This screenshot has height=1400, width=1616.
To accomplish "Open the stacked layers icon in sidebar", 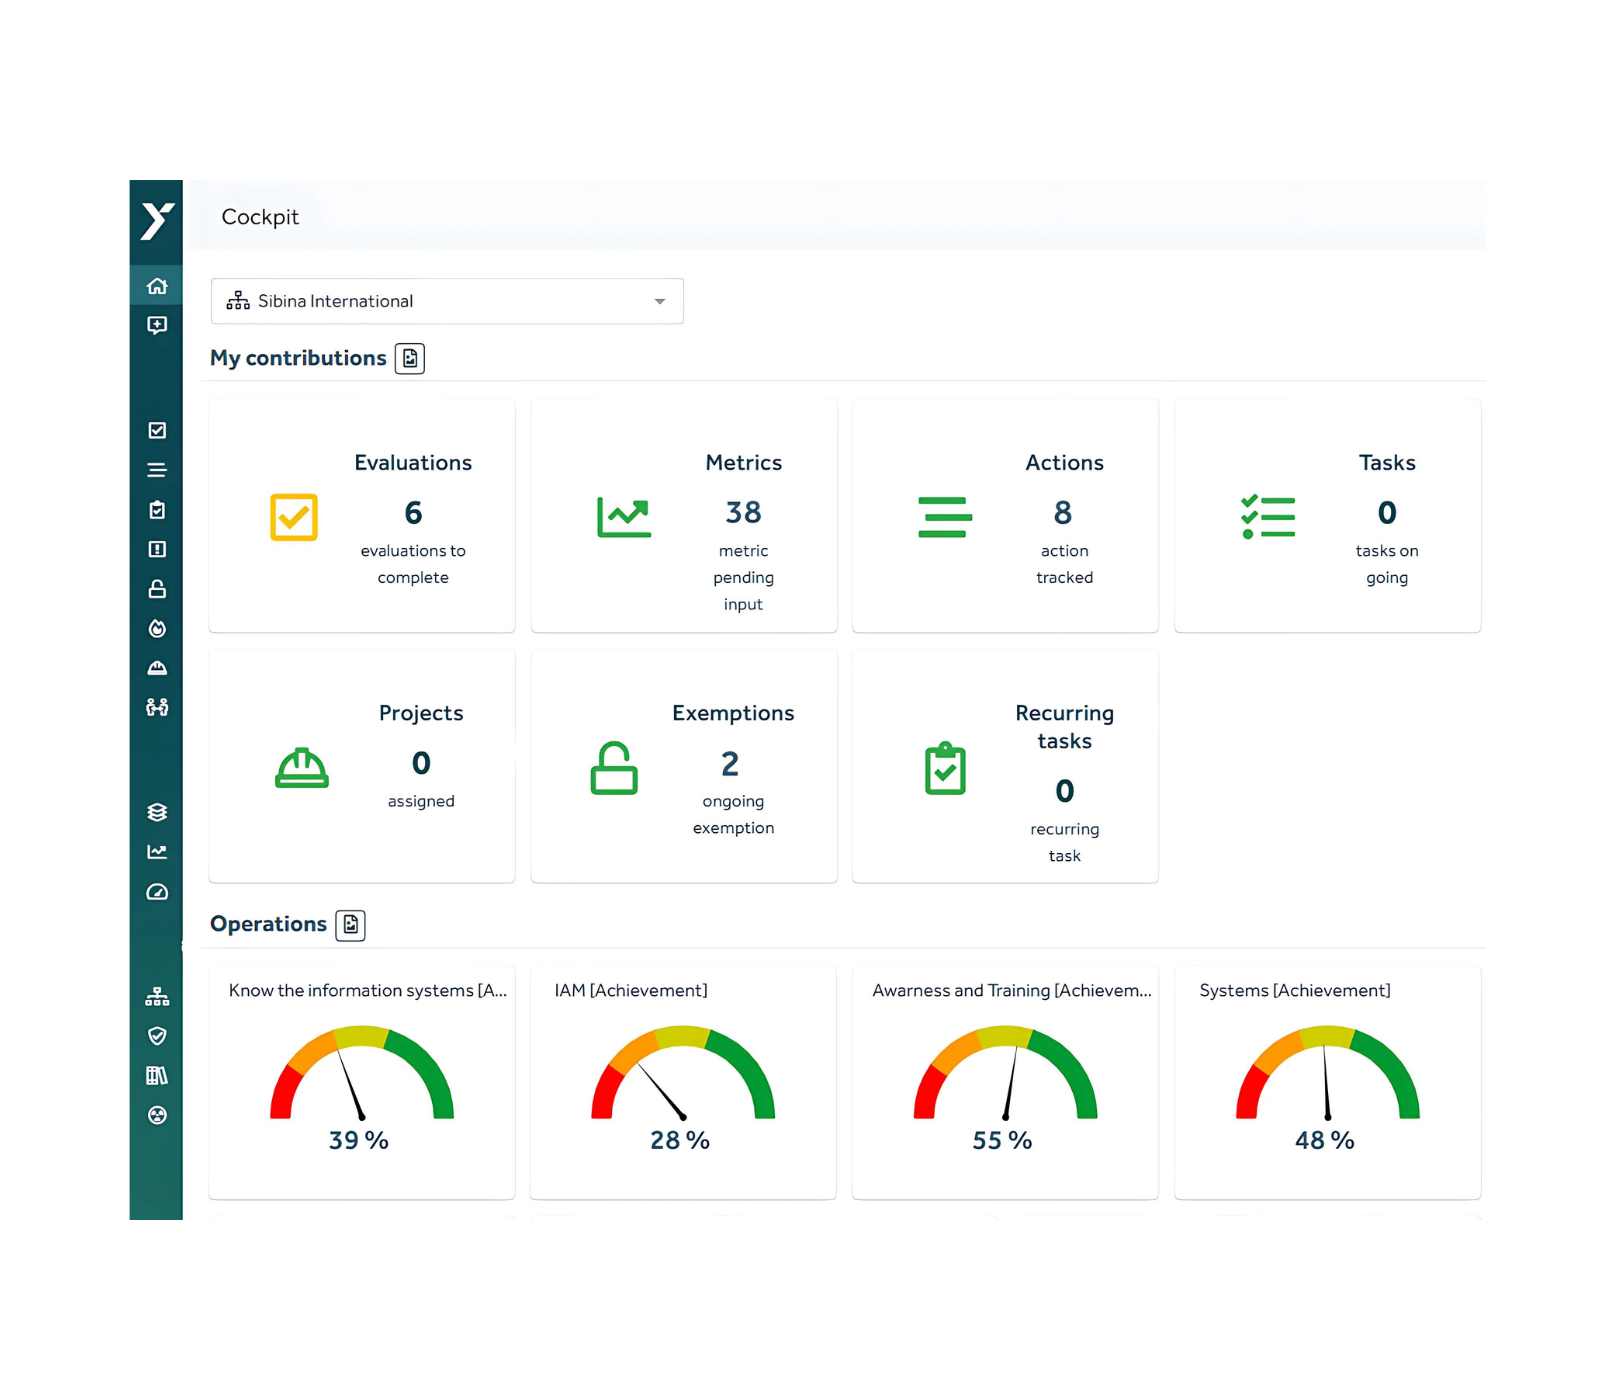I will (157, 812).
